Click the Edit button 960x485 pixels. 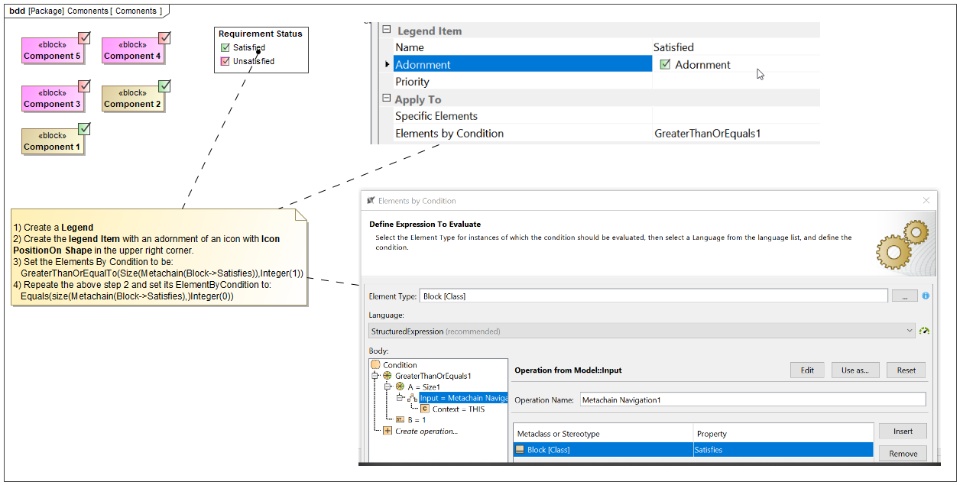coord(807,370)
